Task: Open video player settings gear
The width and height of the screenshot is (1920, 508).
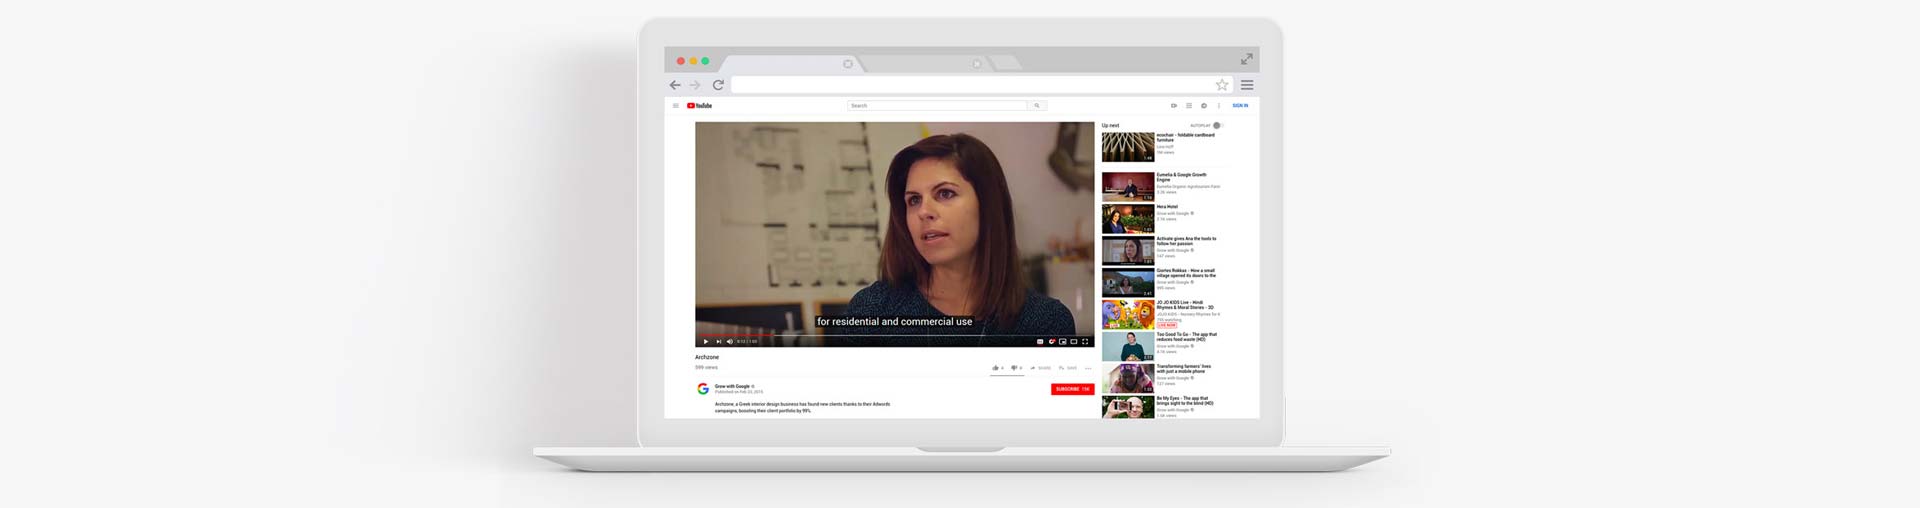Action: click(x=1051, y=342)
